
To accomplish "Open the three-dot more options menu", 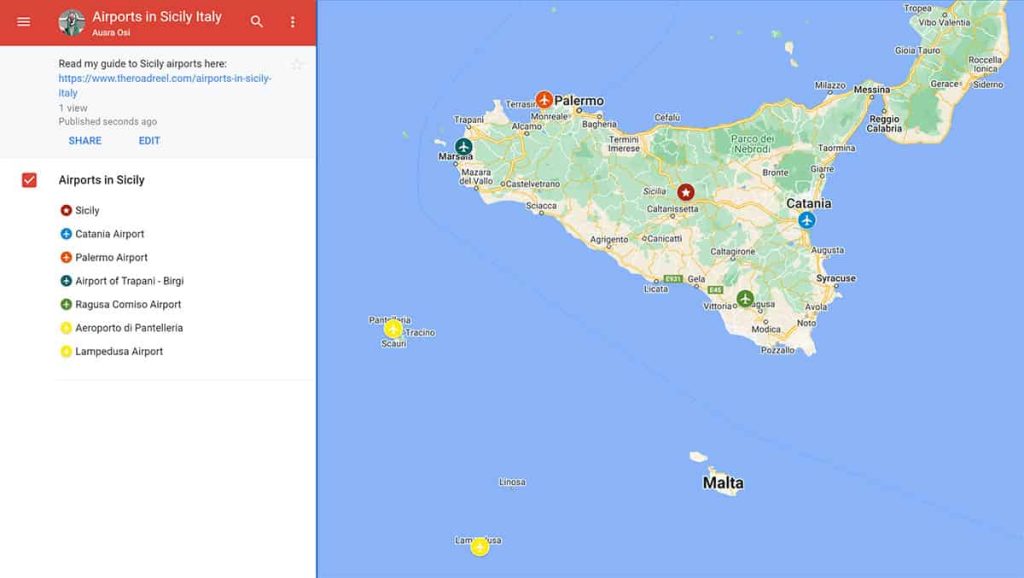I will [x=293, y=22].
